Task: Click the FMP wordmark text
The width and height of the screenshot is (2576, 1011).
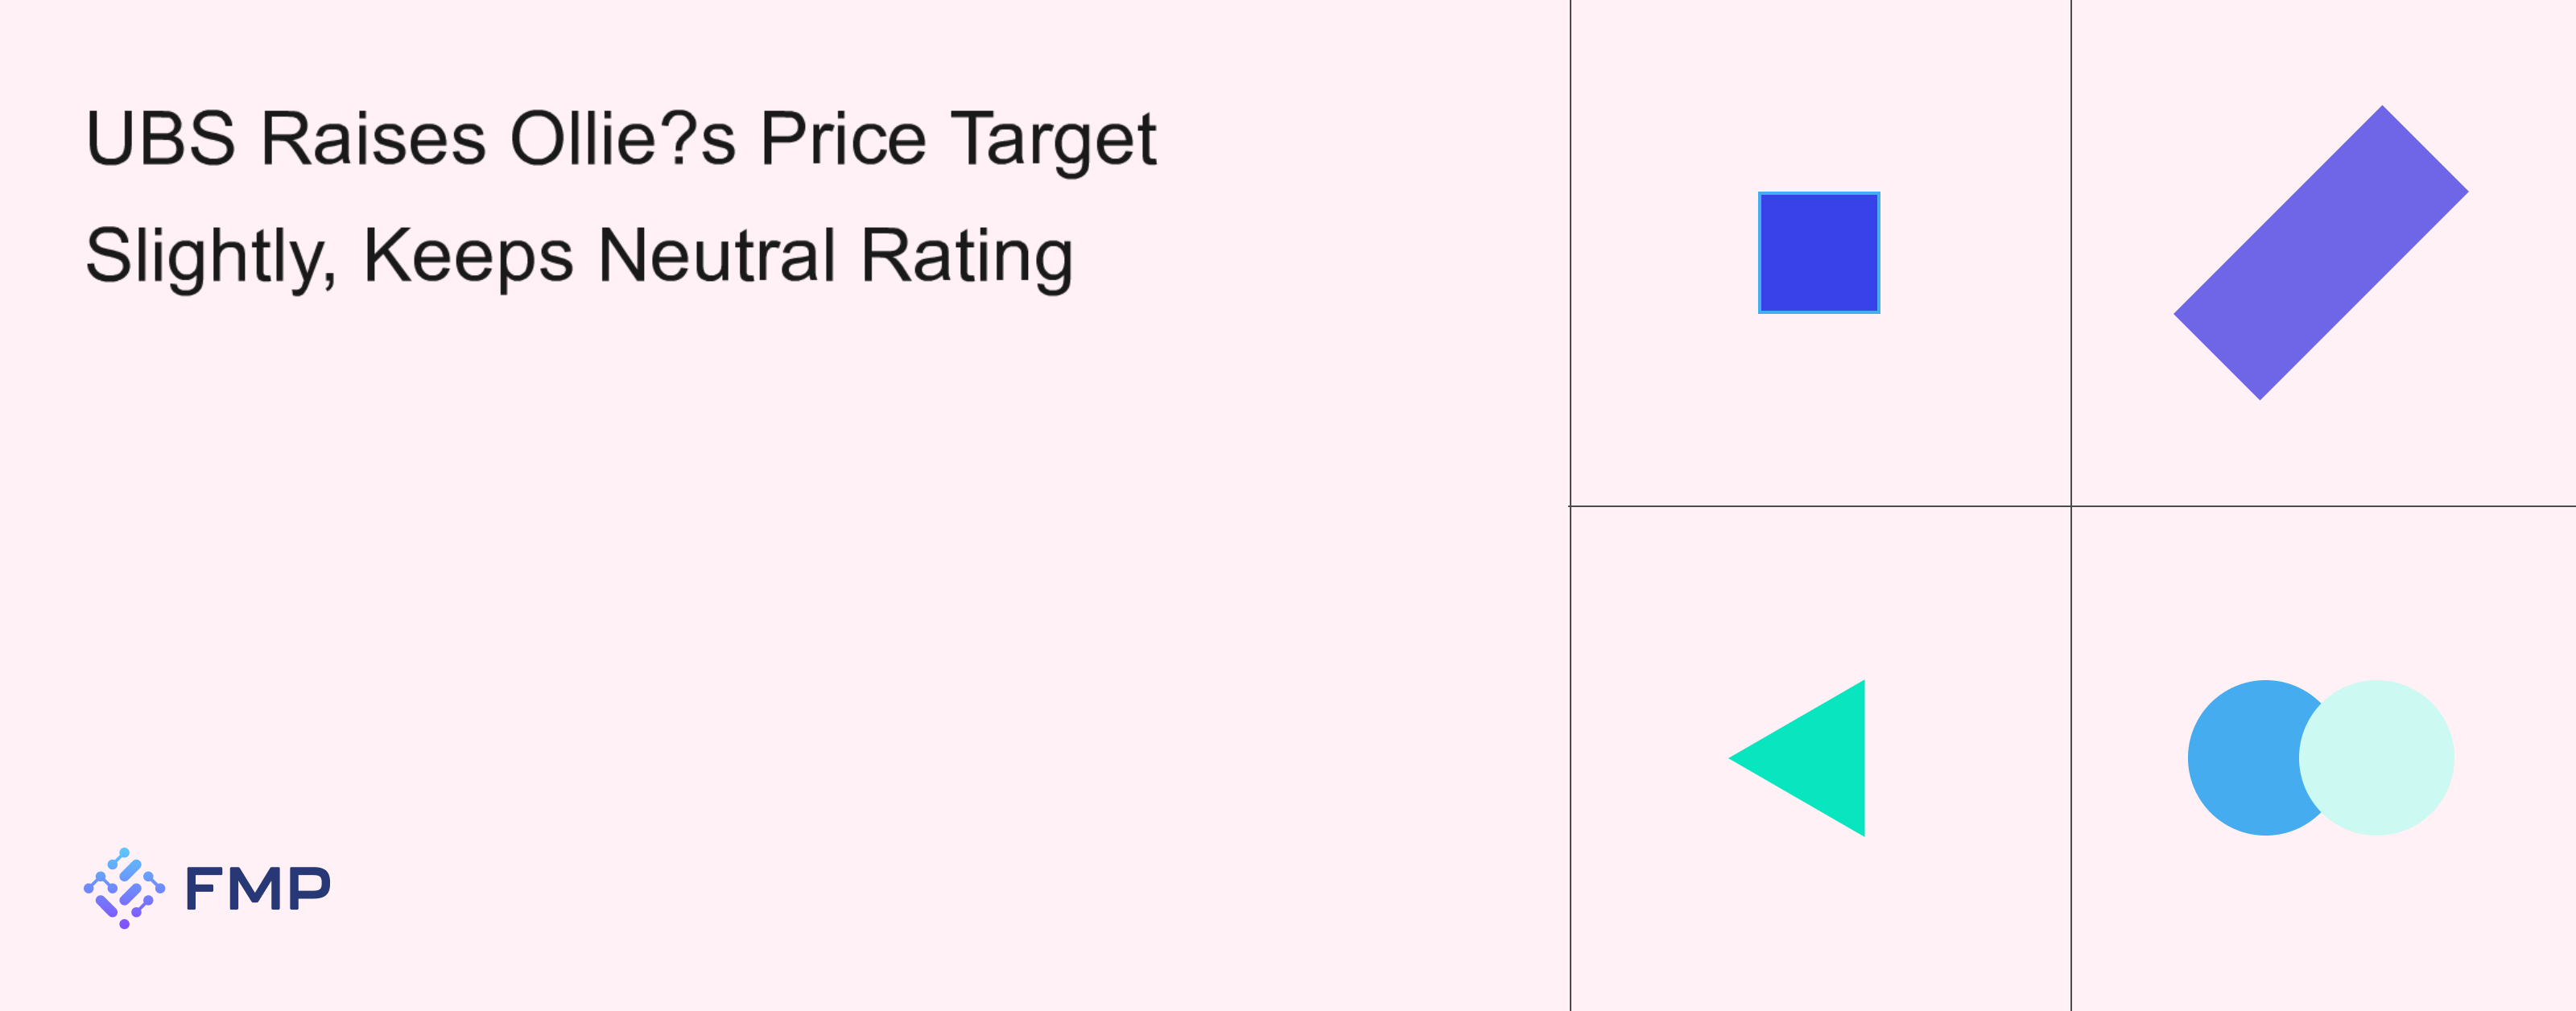Action: click(257, 888)
